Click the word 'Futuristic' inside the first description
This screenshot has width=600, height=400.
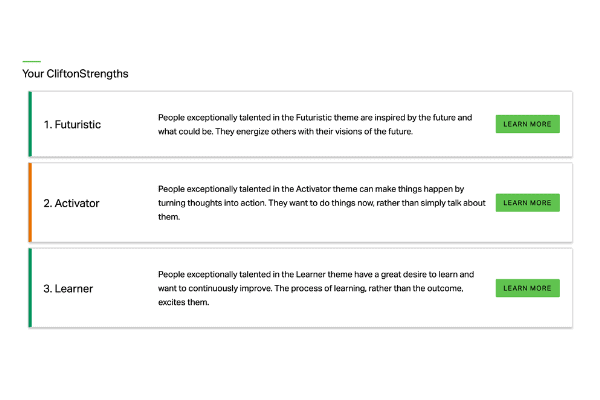313,118
